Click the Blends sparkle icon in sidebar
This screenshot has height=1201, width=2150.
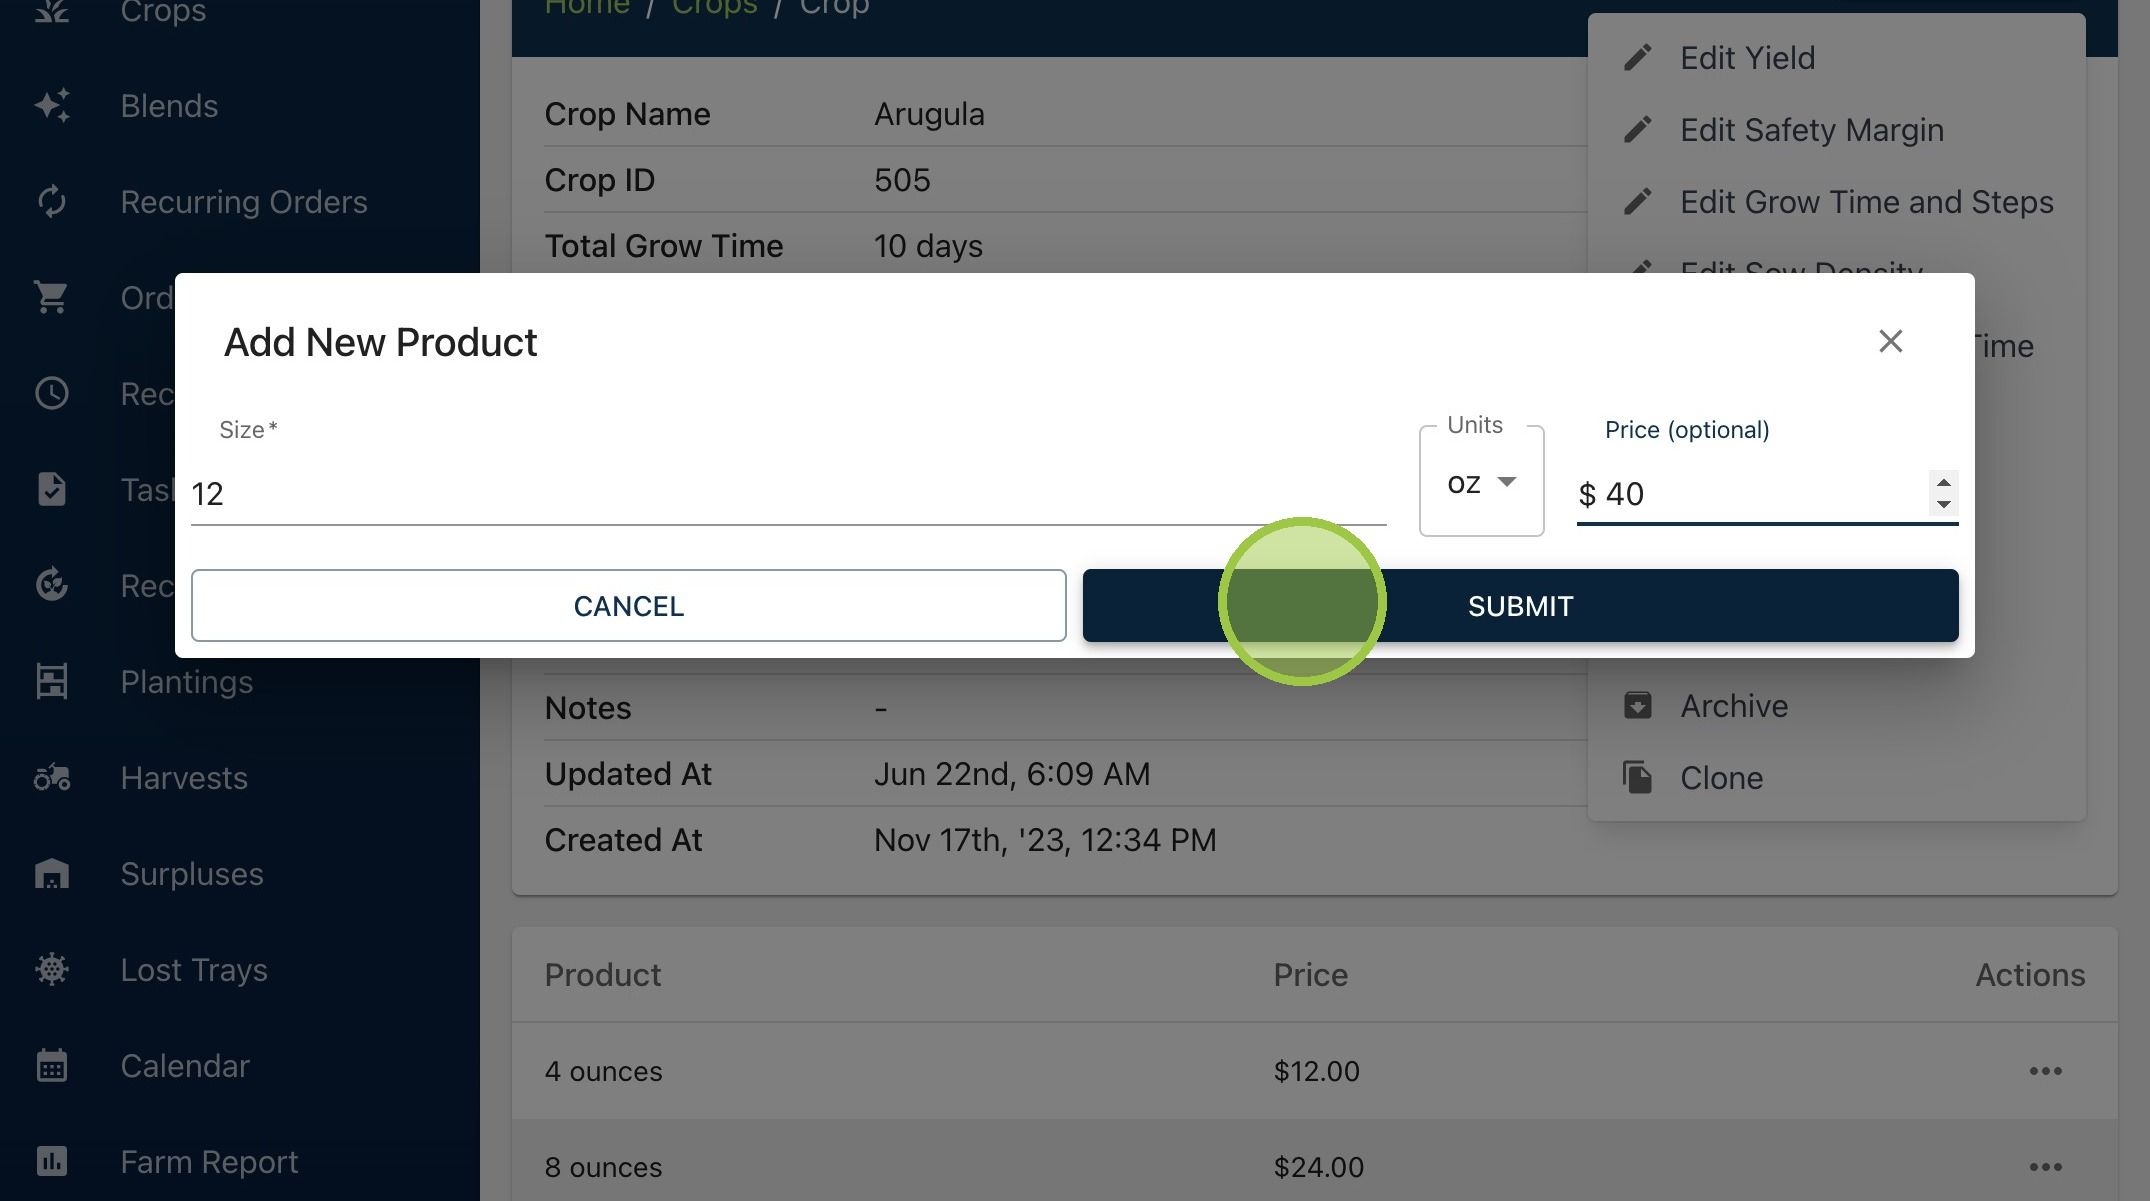(x=52, y=106)
